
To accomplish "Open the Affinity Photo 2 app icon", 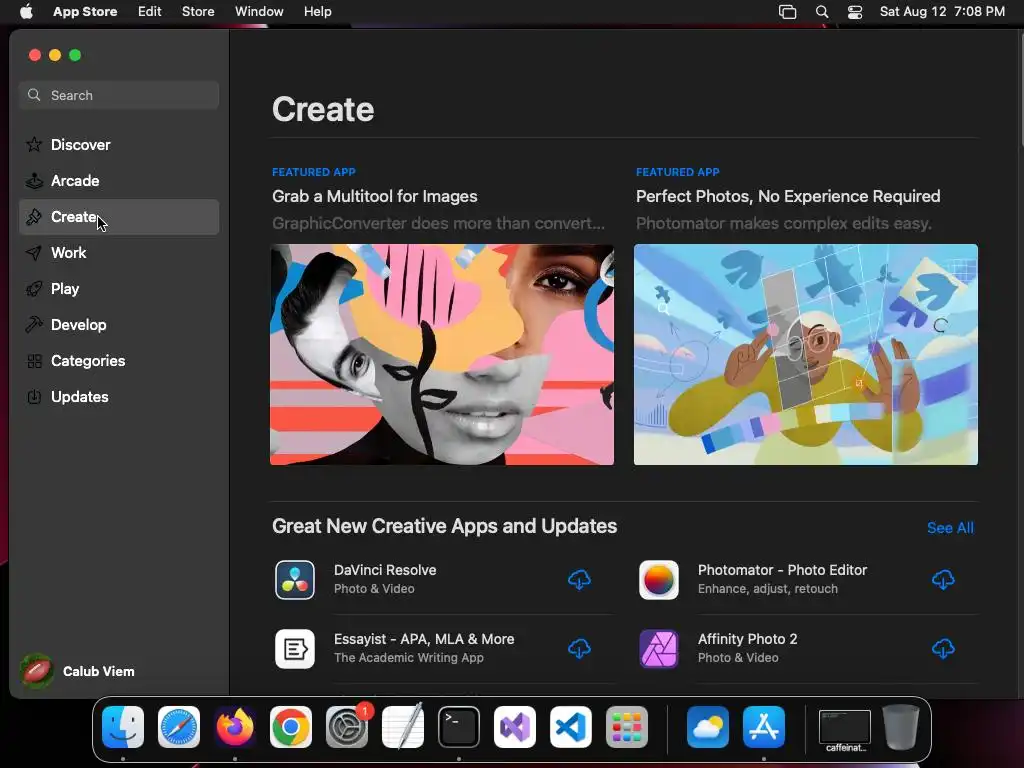I will point(658,649).
